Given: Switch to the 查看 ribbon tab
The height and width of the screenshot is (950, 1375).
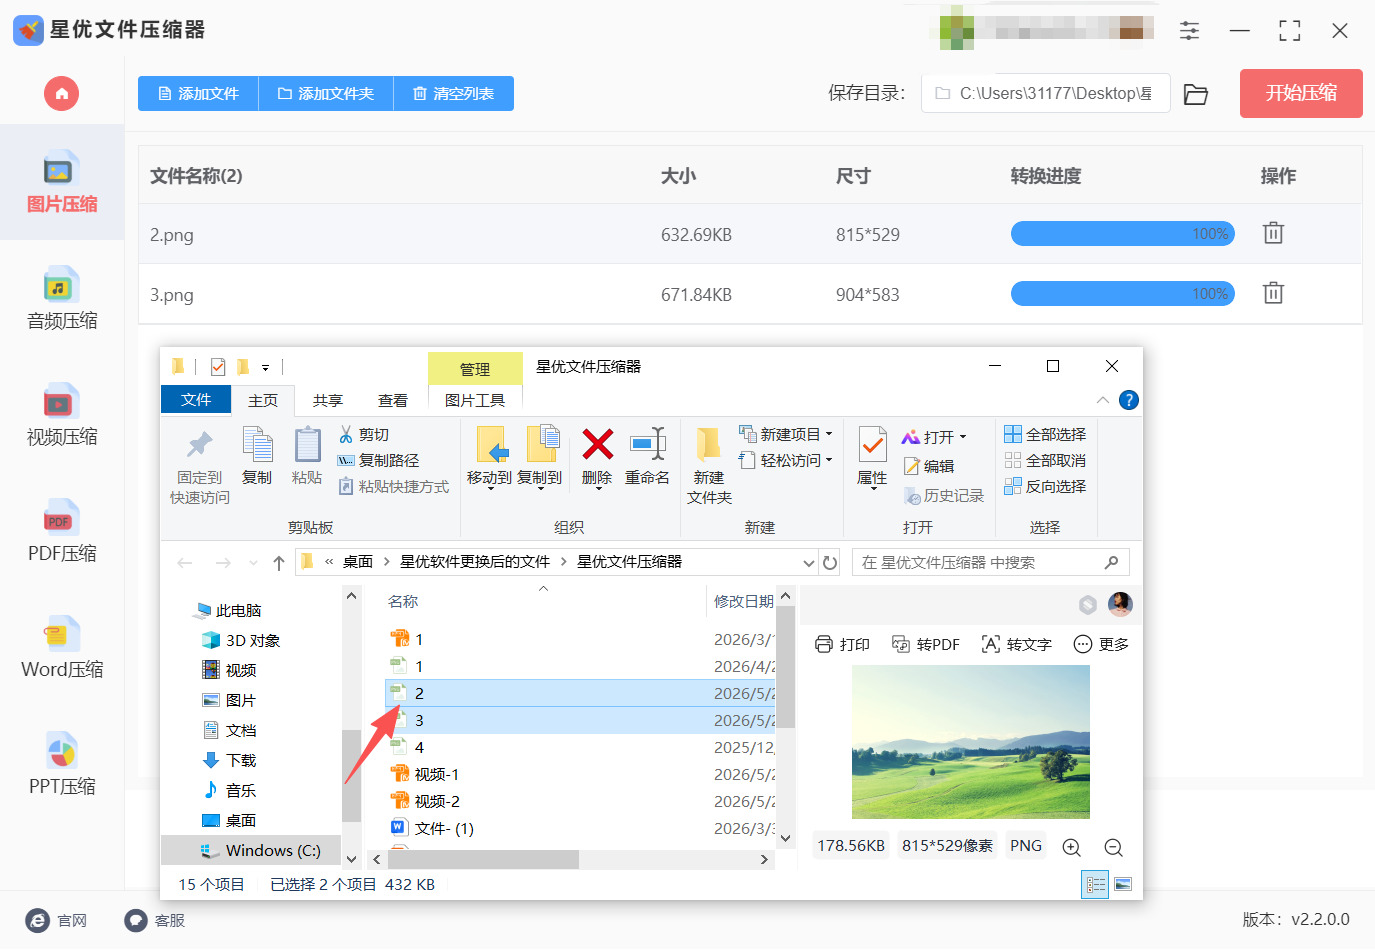Looking at the screenshot, I should pyautogui.click(x=393, y=400).
